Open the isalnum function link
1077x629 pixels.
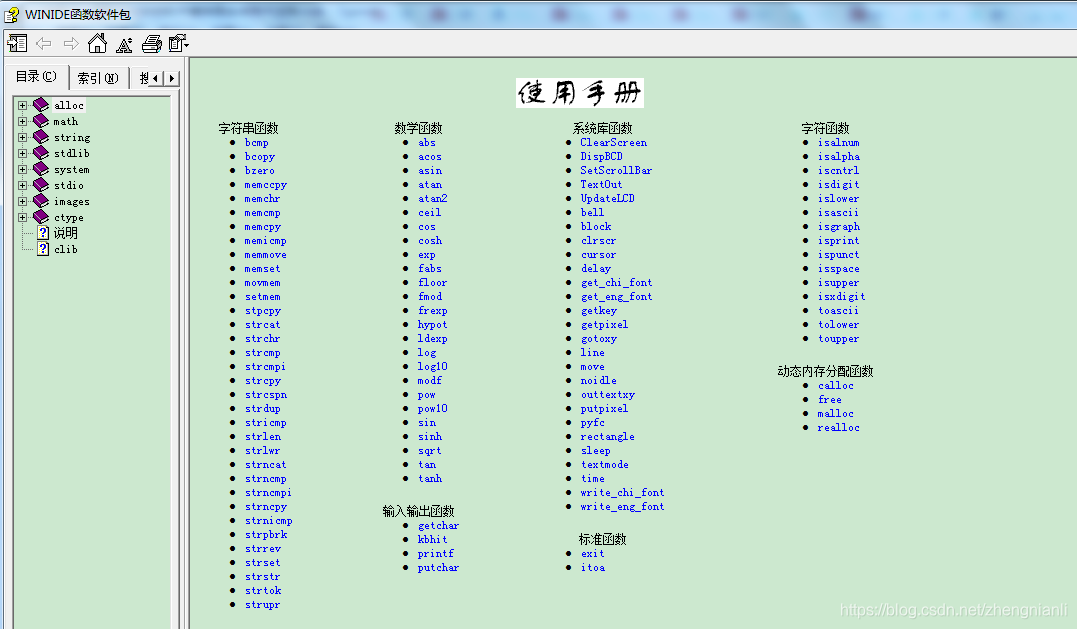click(x=839, y=143)
